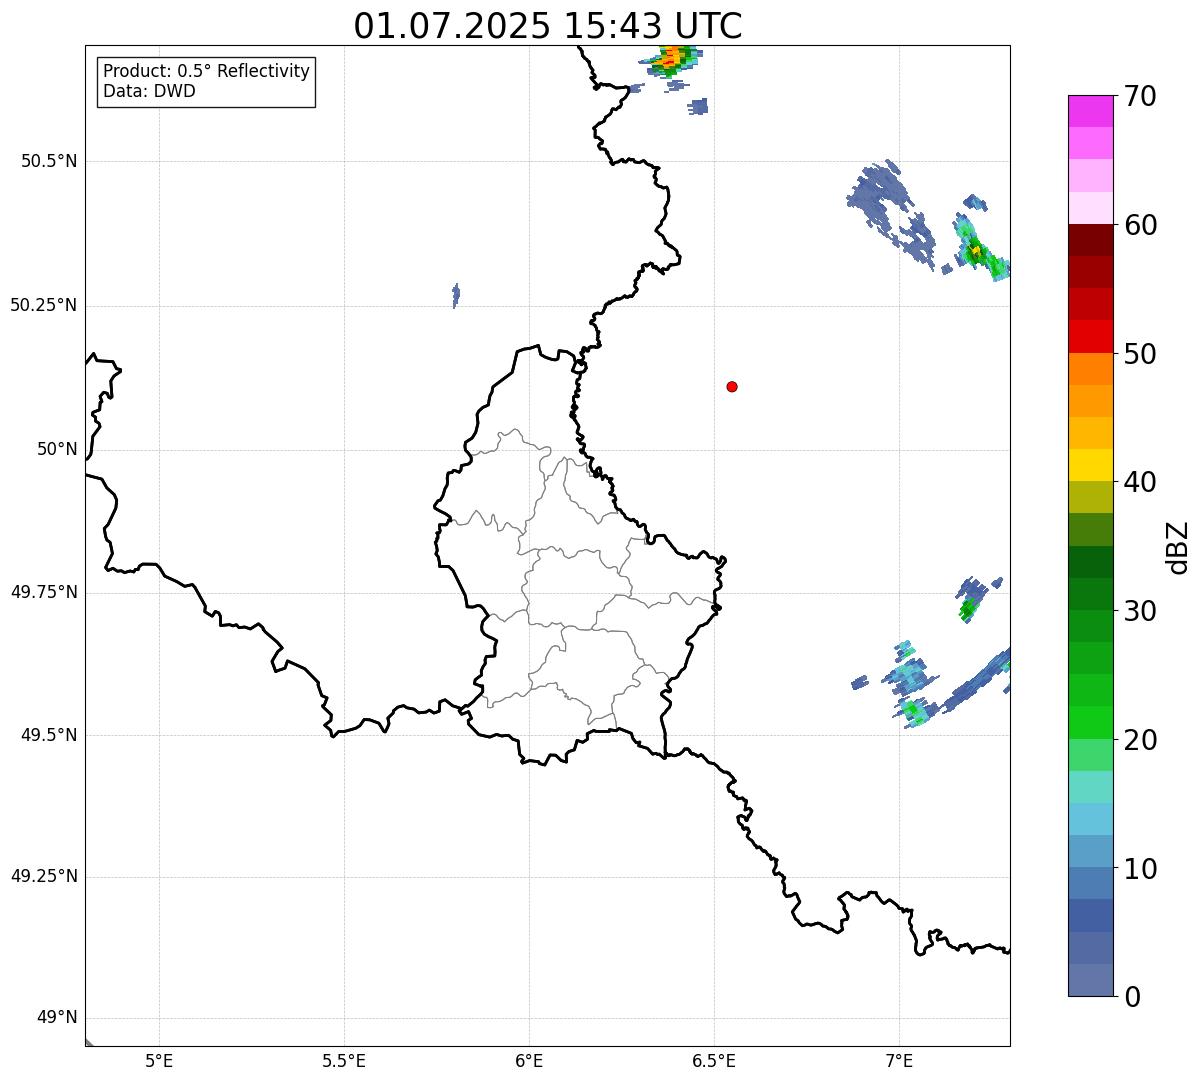
Task: Click the 50°N latitude label
Action: point(57,449)
